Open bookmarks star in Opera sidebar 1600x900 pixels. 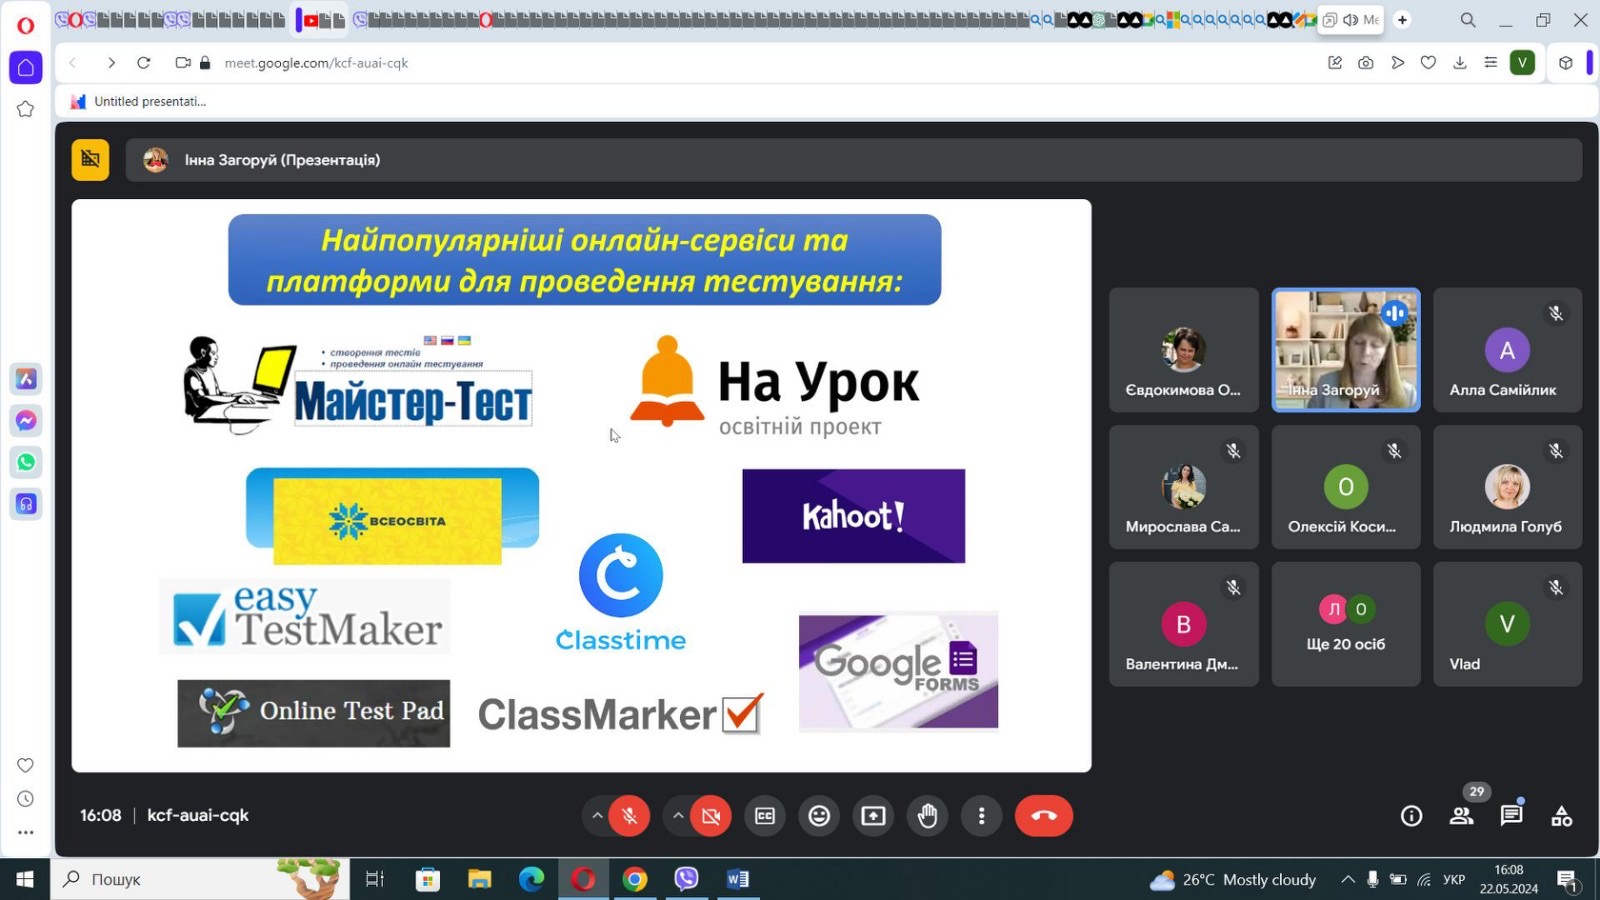click(x=26, y=109)
